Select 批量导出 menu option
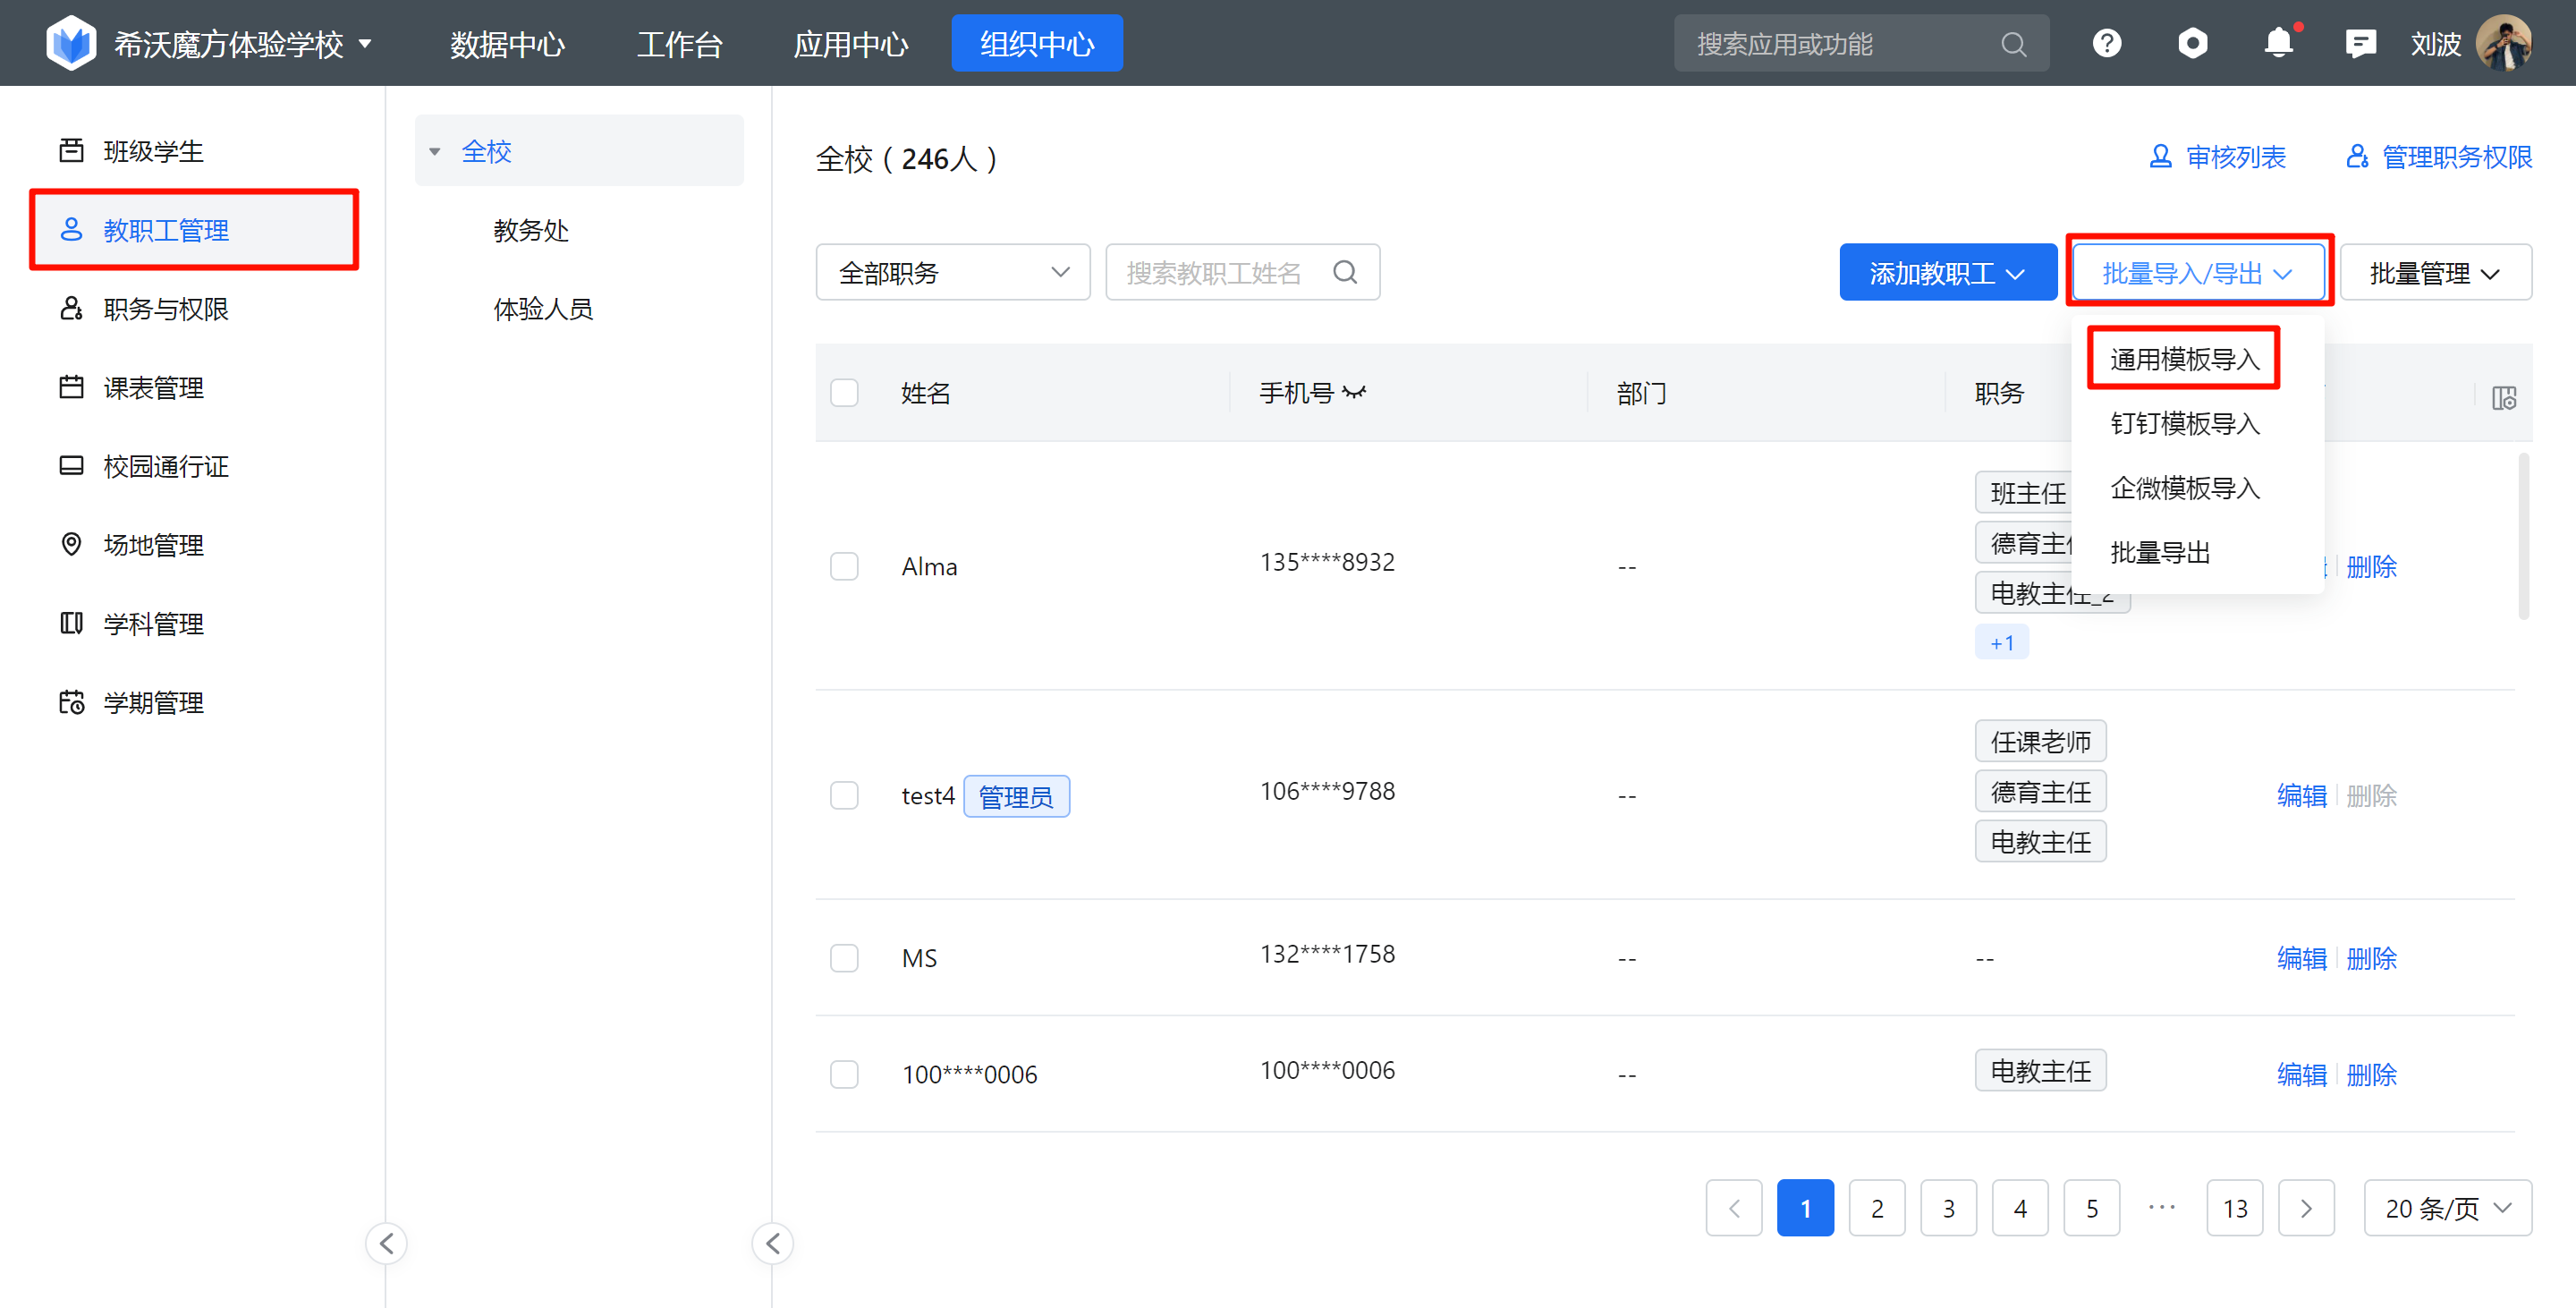Image resolution: width=2576 pixels, height=1308 pixels. tap(2159, 552)
